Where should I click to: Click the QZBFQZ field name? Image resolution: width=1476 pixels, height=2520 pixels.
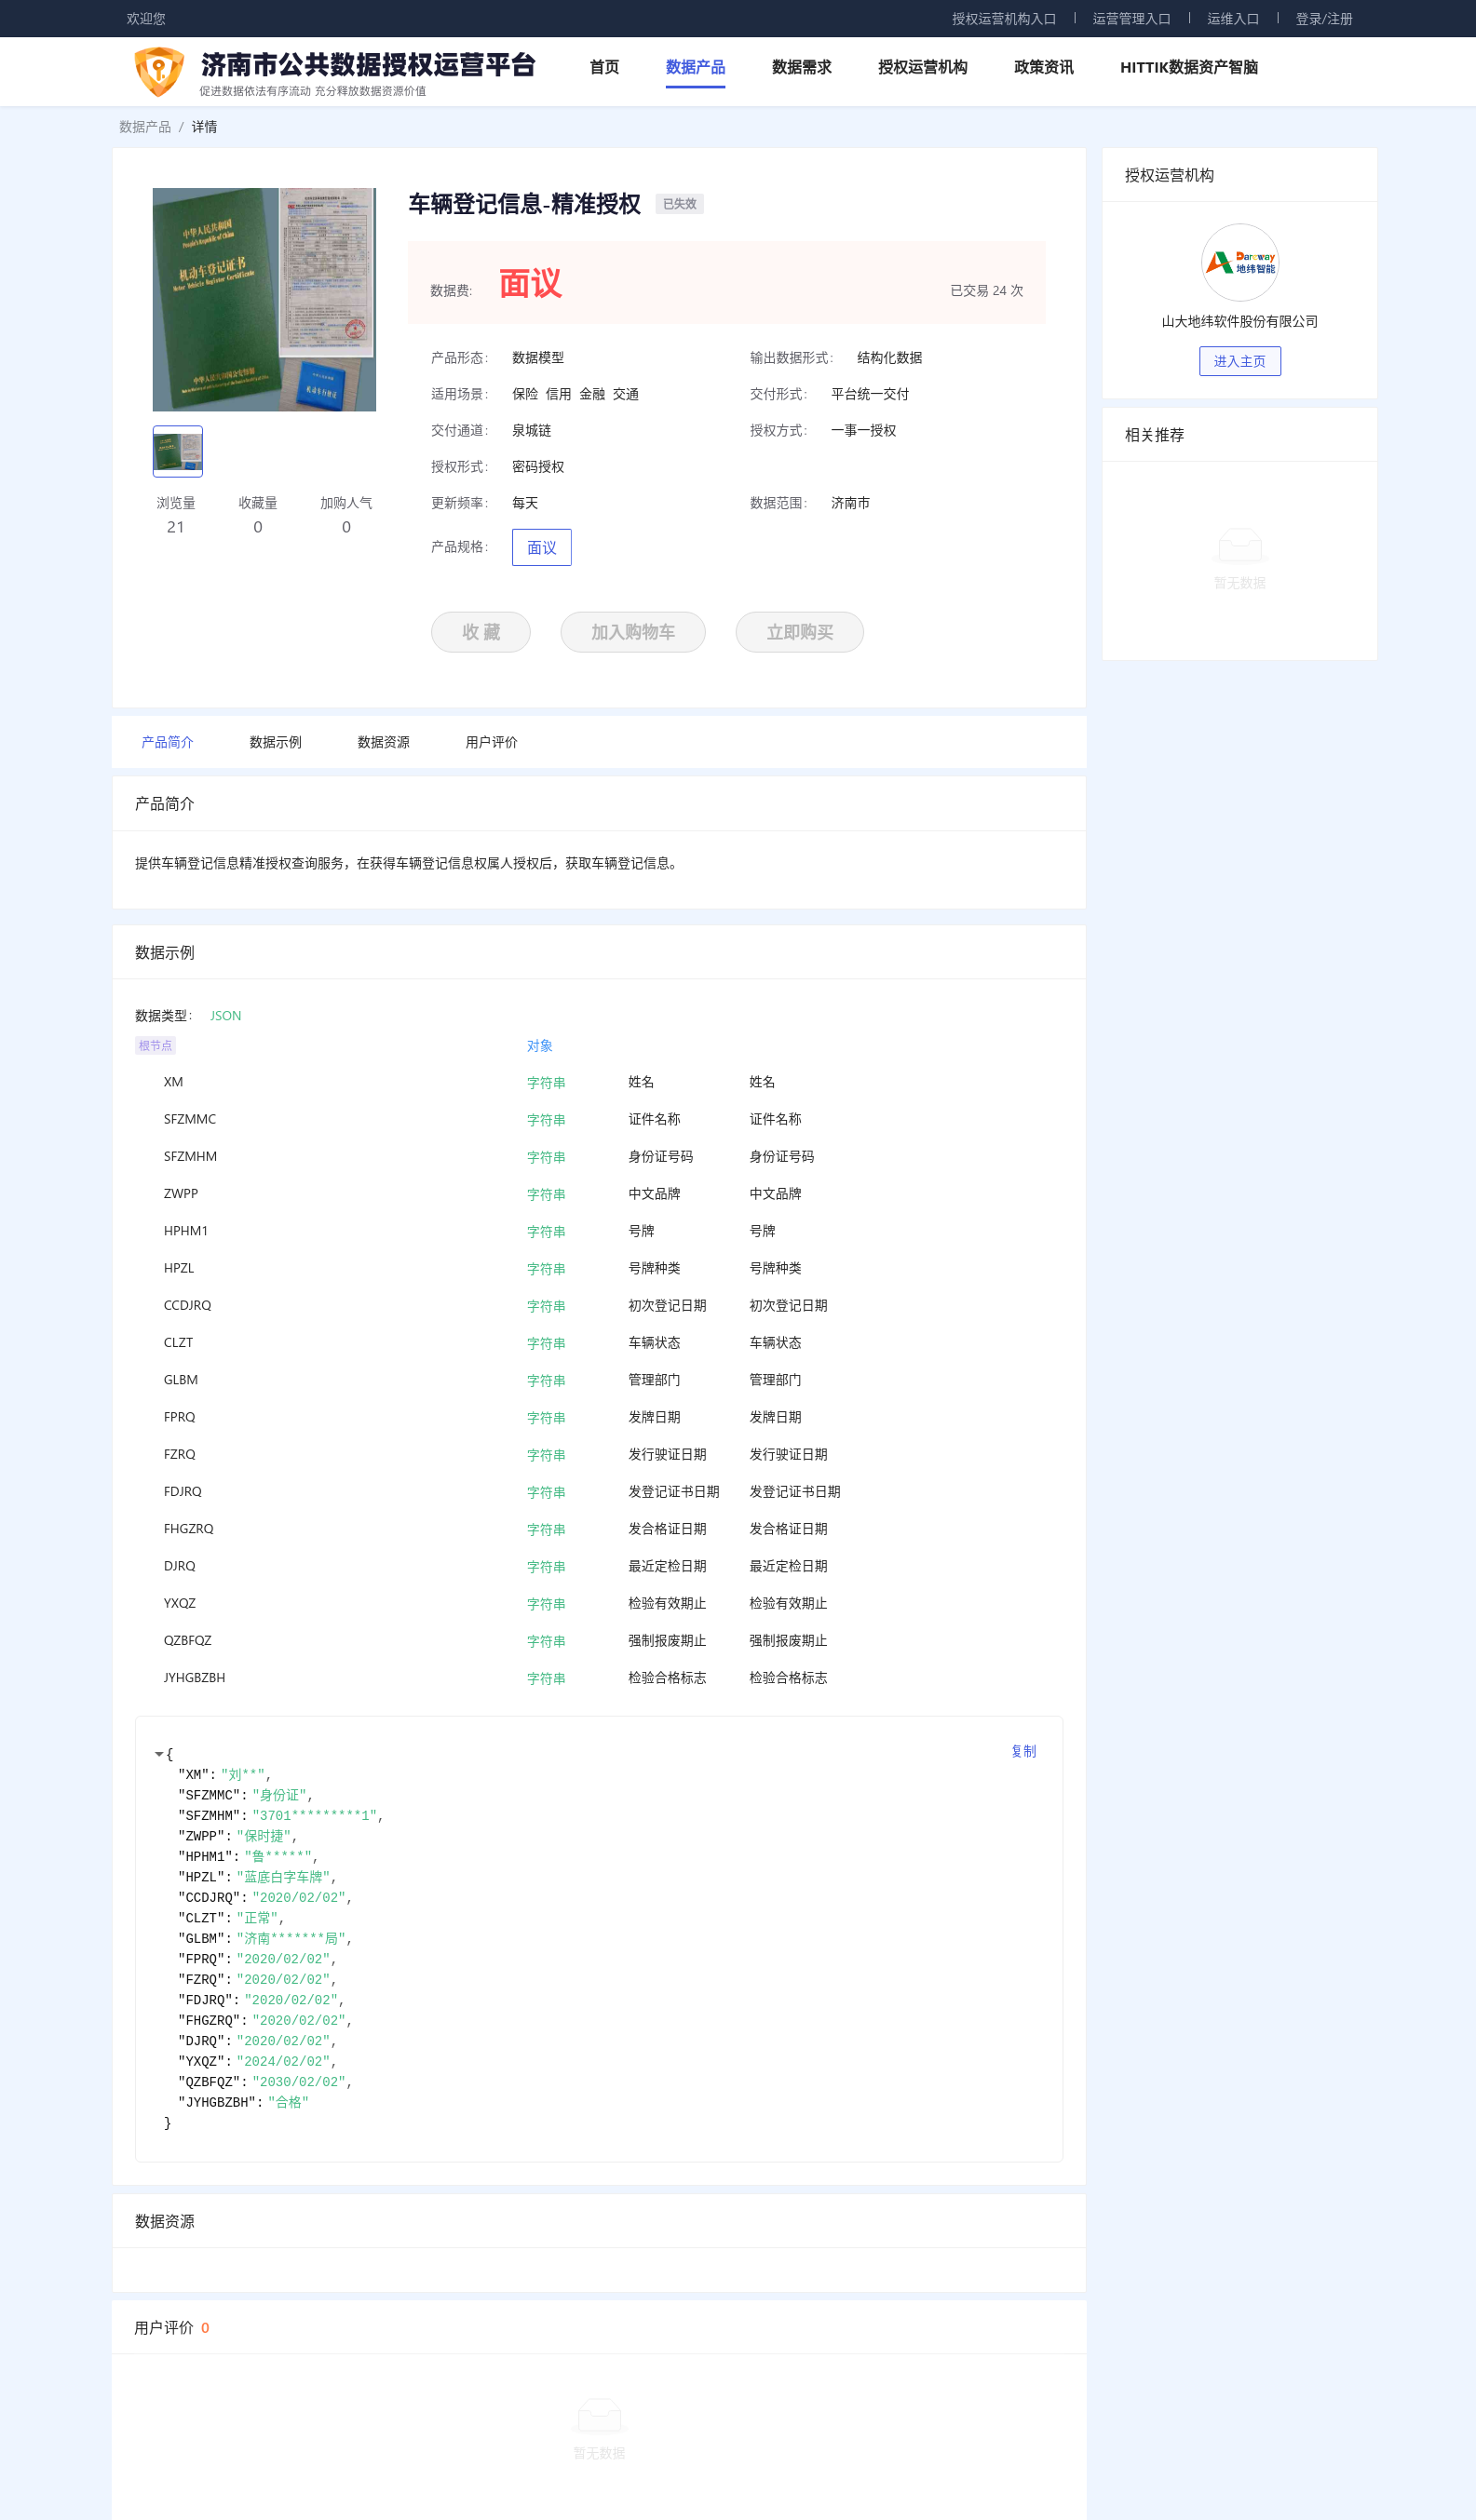187,1640
